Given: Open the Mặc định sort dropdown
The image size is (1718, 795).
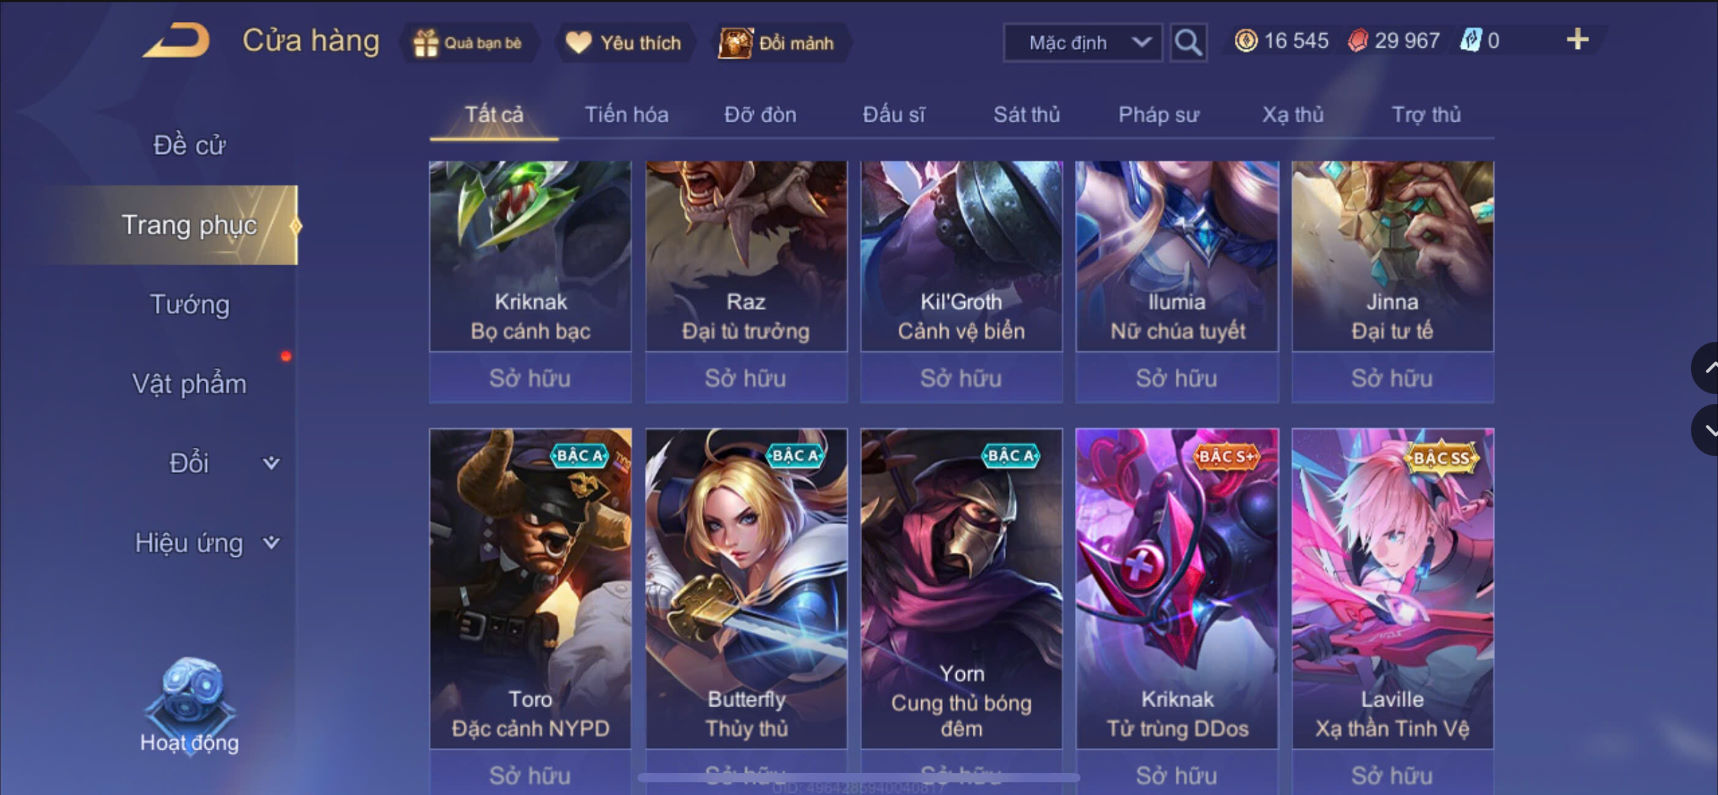Looking at the screenshot, I should click(x=1082, y=42).
